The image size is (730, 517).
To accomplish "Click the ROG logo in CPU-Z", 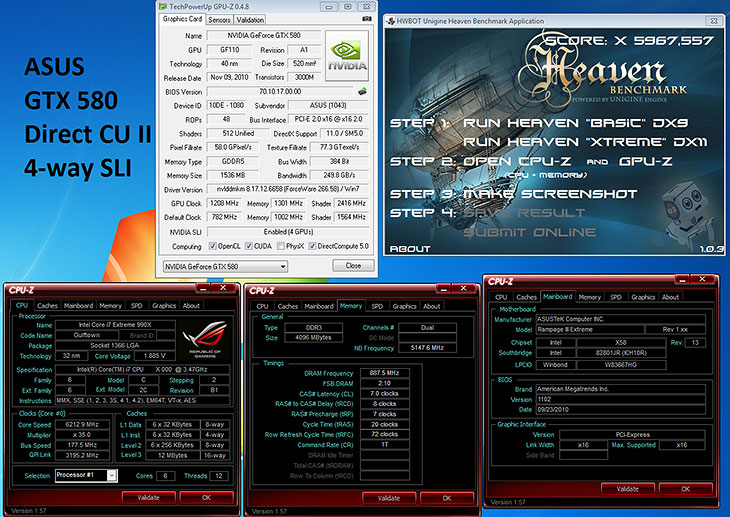I will (x=205, y=339).
